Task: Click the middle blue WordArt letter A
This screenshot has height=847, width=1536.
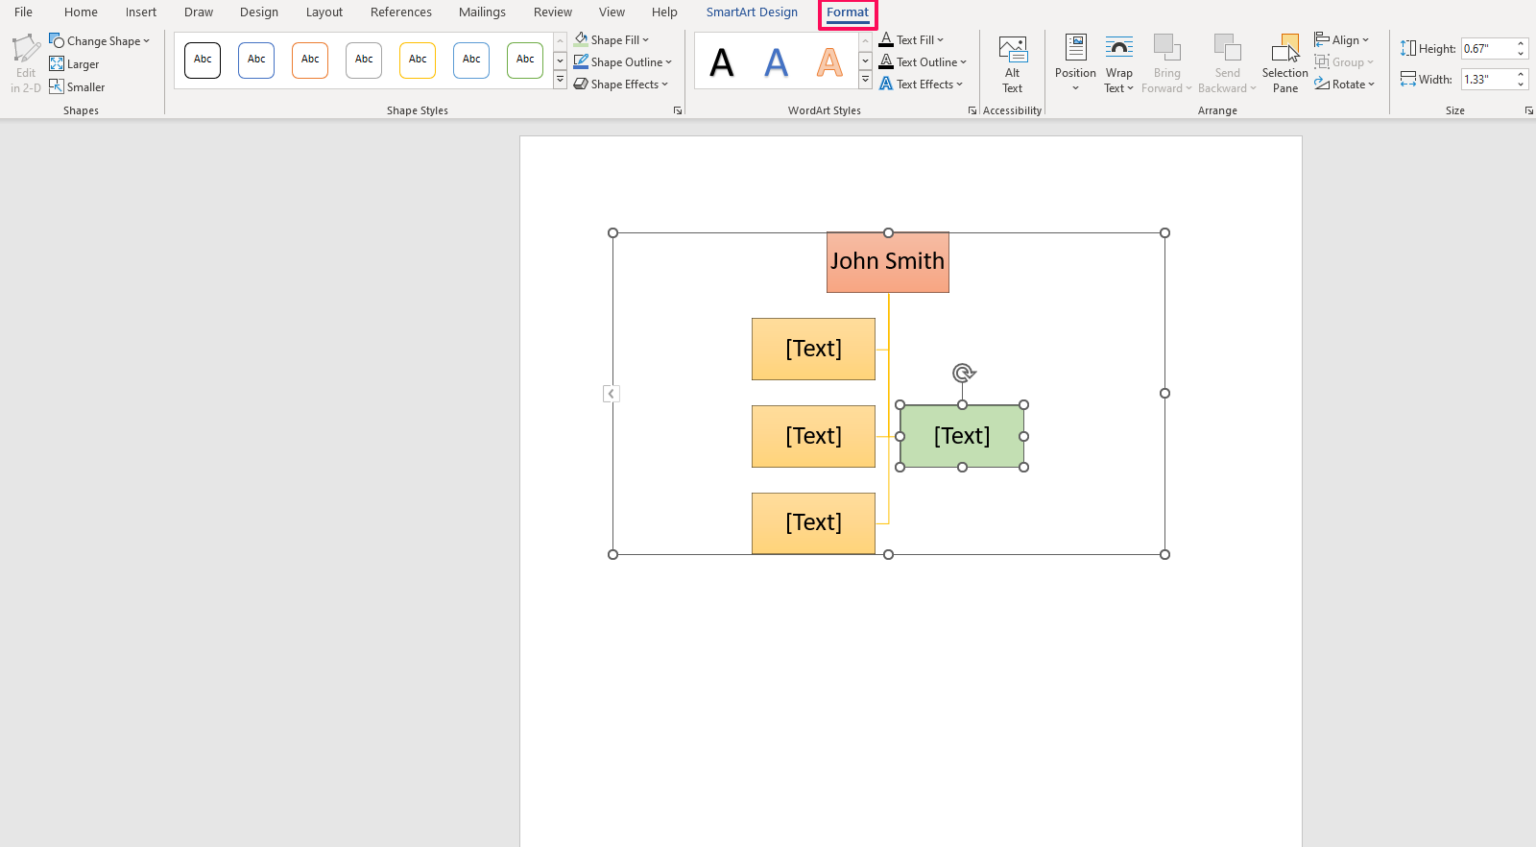Action: (775, 60)
